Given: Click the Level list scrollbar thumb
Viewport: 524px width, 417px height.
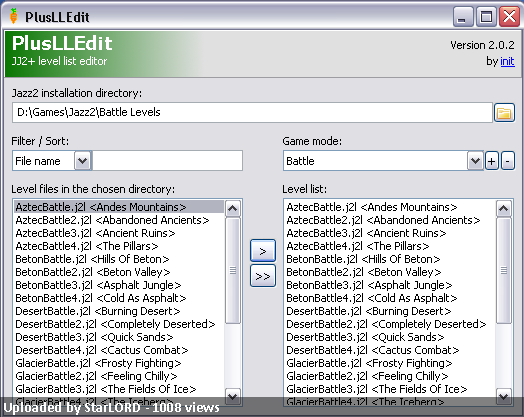Looking at the screenshot, I should click(504, 271).
